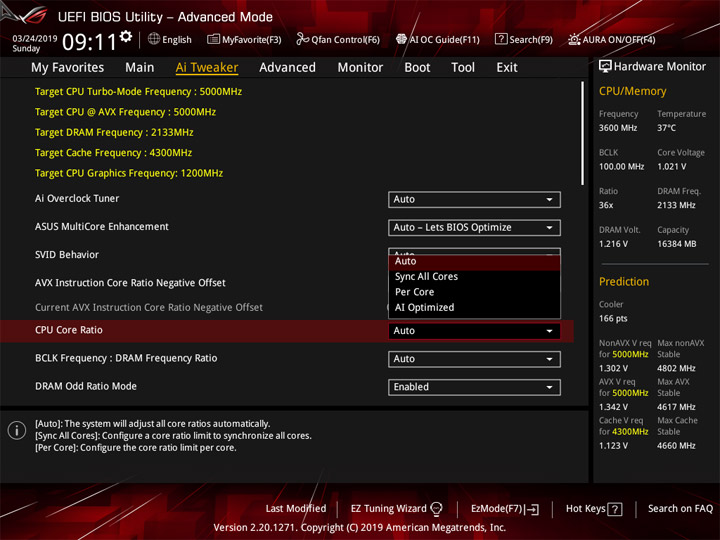The image size is (720, 540).
Task: Open the time settings gear icon
Action: [126, 36]
